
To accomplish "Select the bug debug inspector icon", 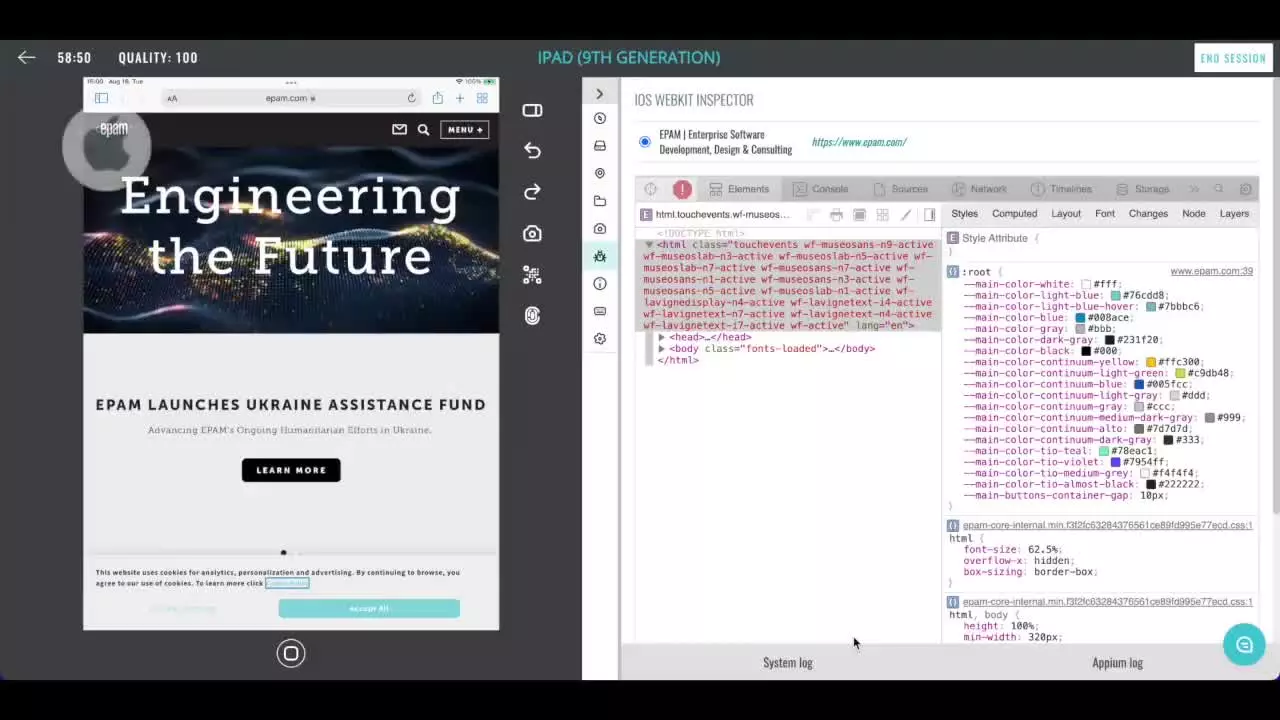I will coord(600,256).
